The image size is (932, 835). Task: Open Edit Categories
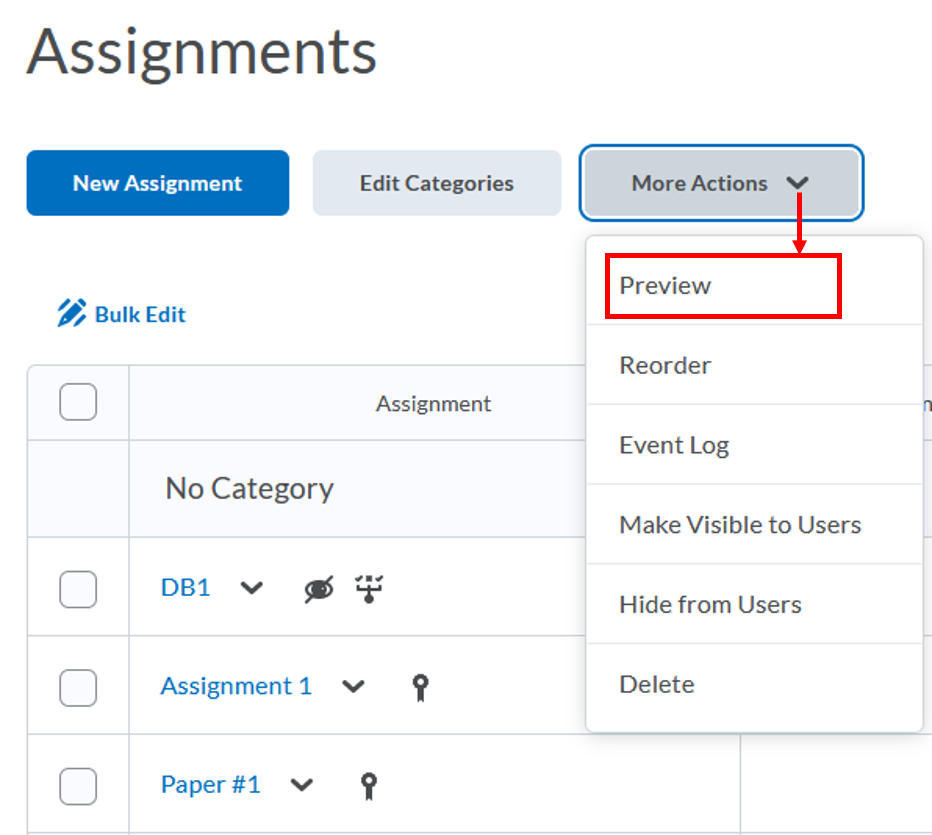tap(437, 183)
